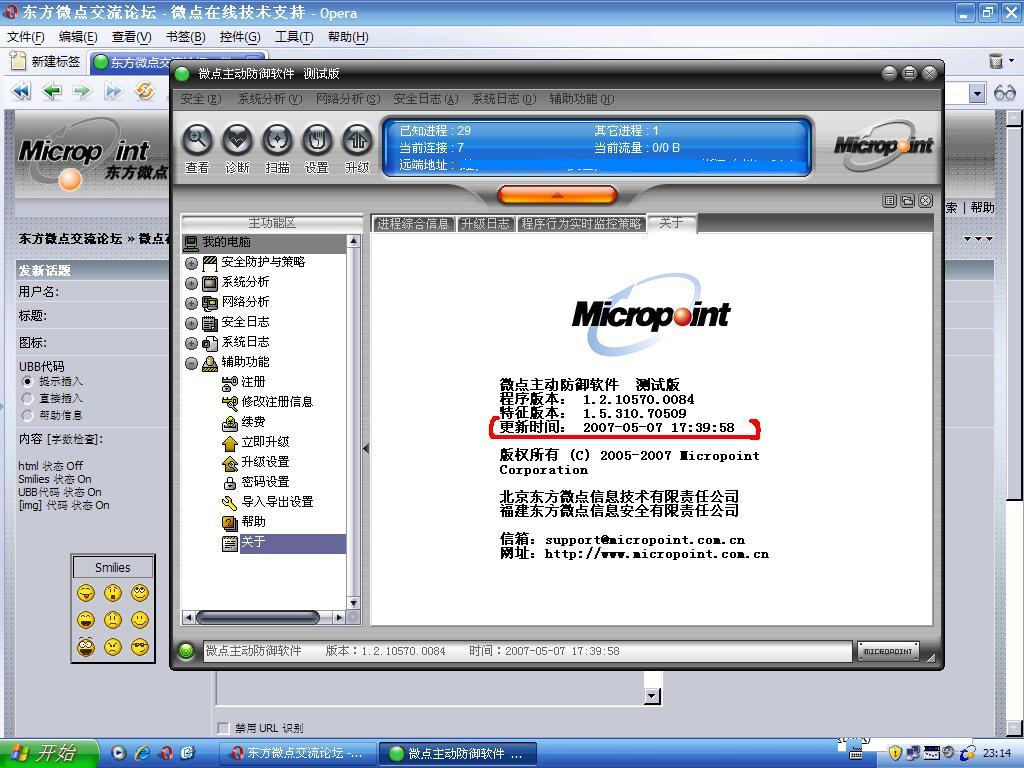Open the 安全(E) menu

(x=200, y=99)
